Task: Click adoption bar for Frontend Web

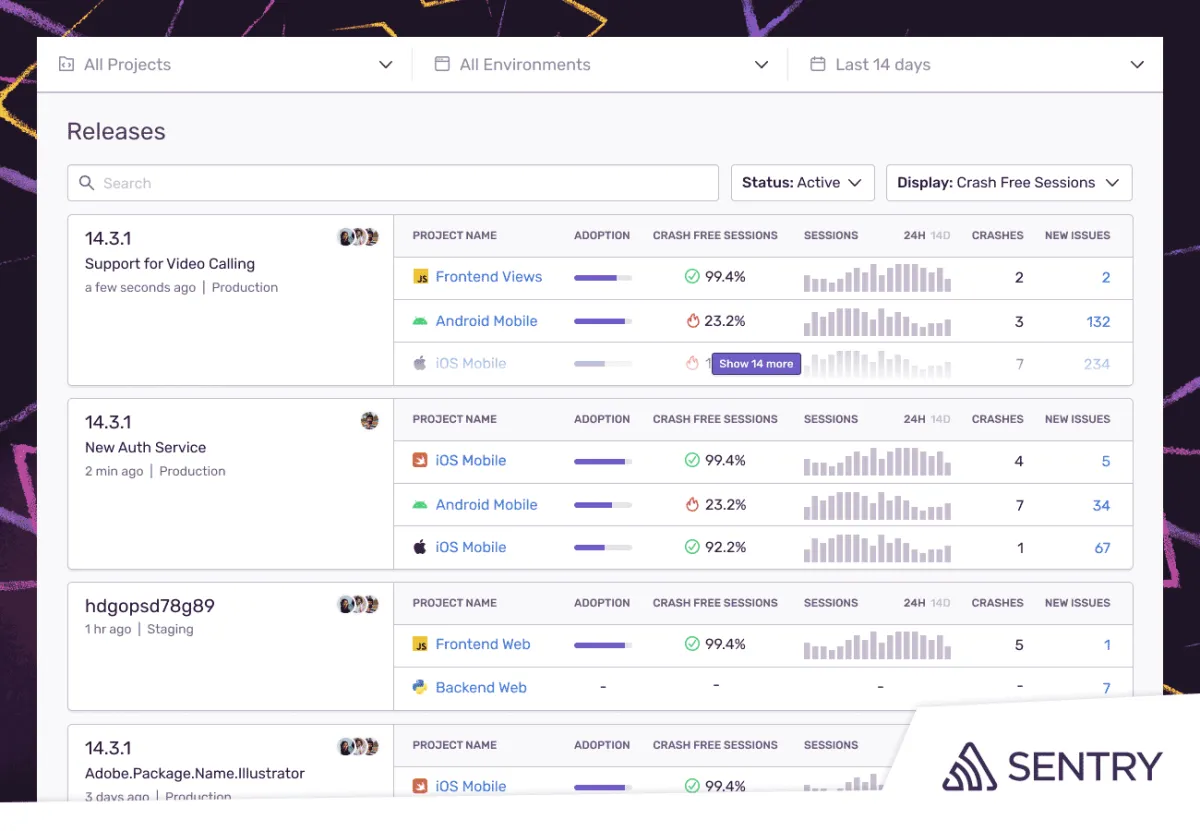Action: coord(603,645)
